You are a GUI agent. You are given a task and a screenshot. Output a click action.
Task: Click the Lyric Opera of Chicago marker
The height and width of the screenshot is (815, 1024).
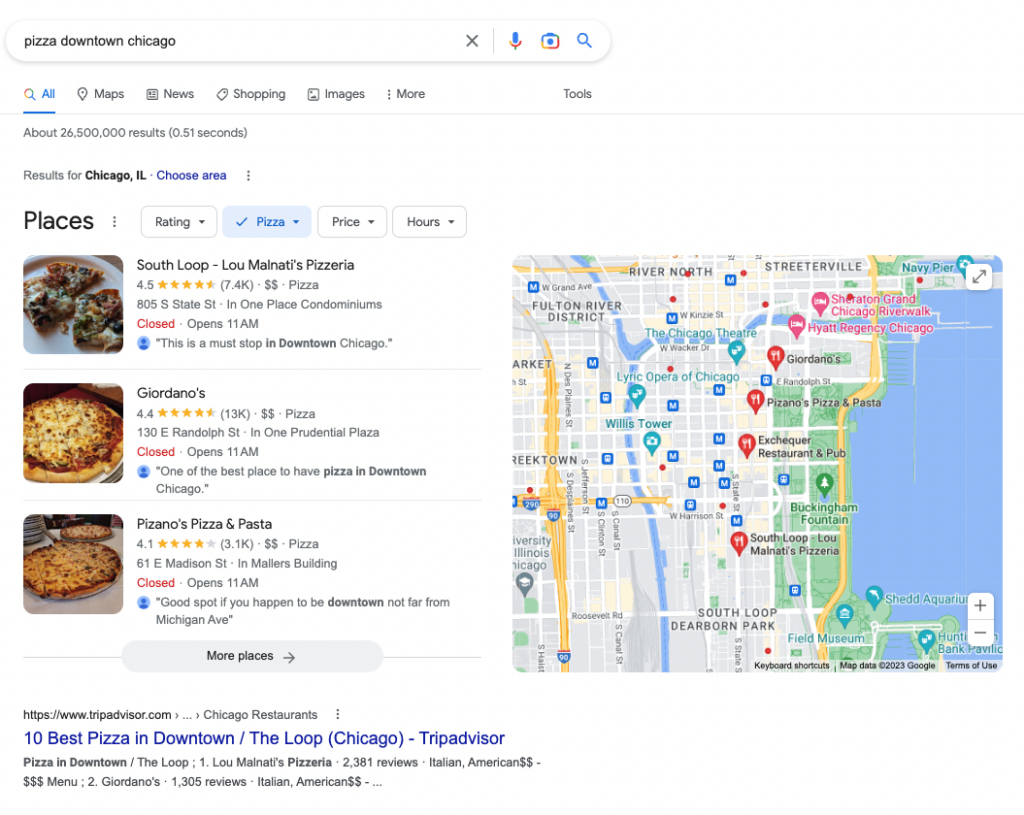pos(637,394)
